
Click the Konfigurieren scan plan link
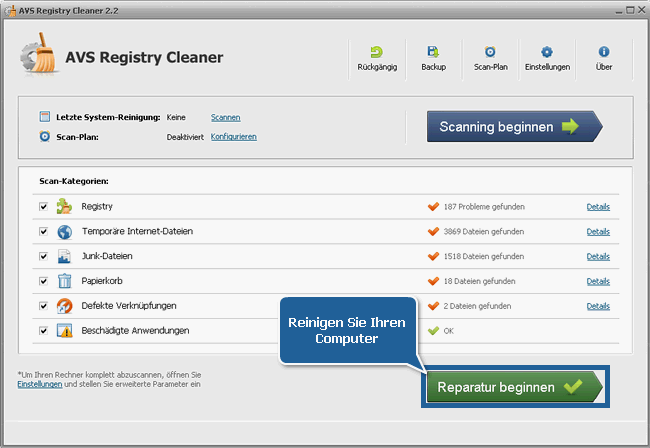pyautogui.click(x=234, y=136)
